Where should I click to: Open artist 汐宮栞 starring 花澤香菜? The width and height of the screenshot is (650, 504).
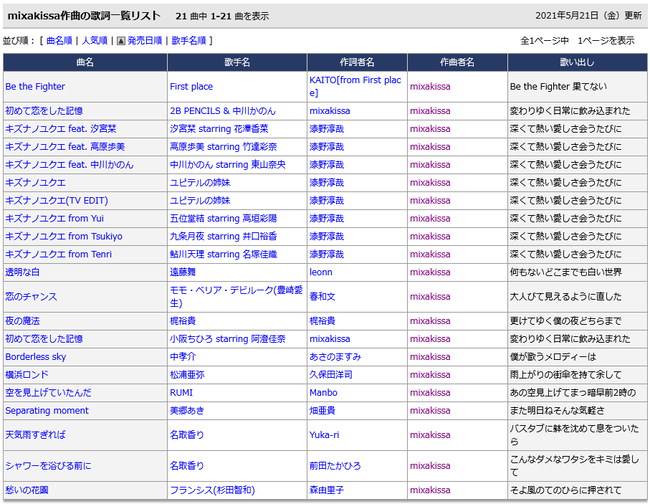coord(219,129)
